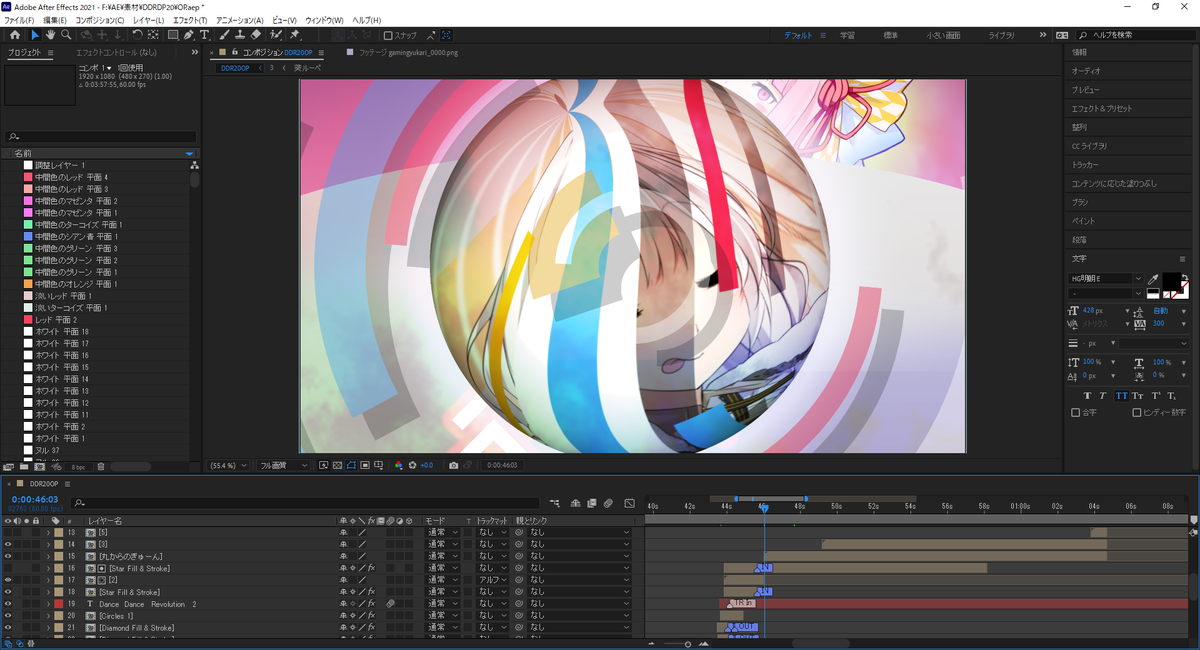This screenshot has width=1200, height=650.
Task: Select the Type text tool
Action: point(204,35)
